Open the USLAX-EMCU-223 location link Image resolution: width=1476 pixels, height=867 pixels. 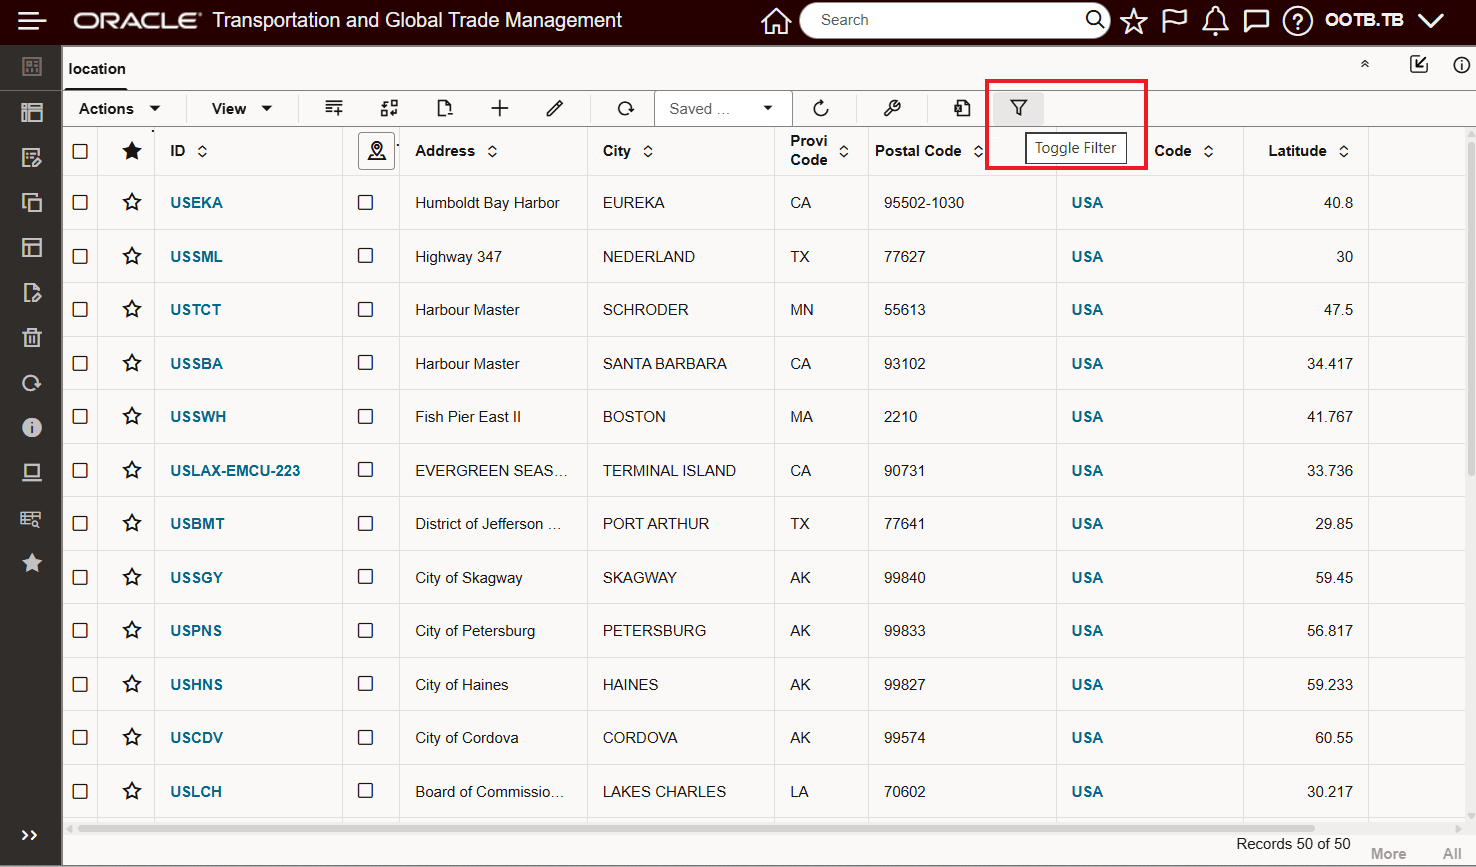[234, 470]
